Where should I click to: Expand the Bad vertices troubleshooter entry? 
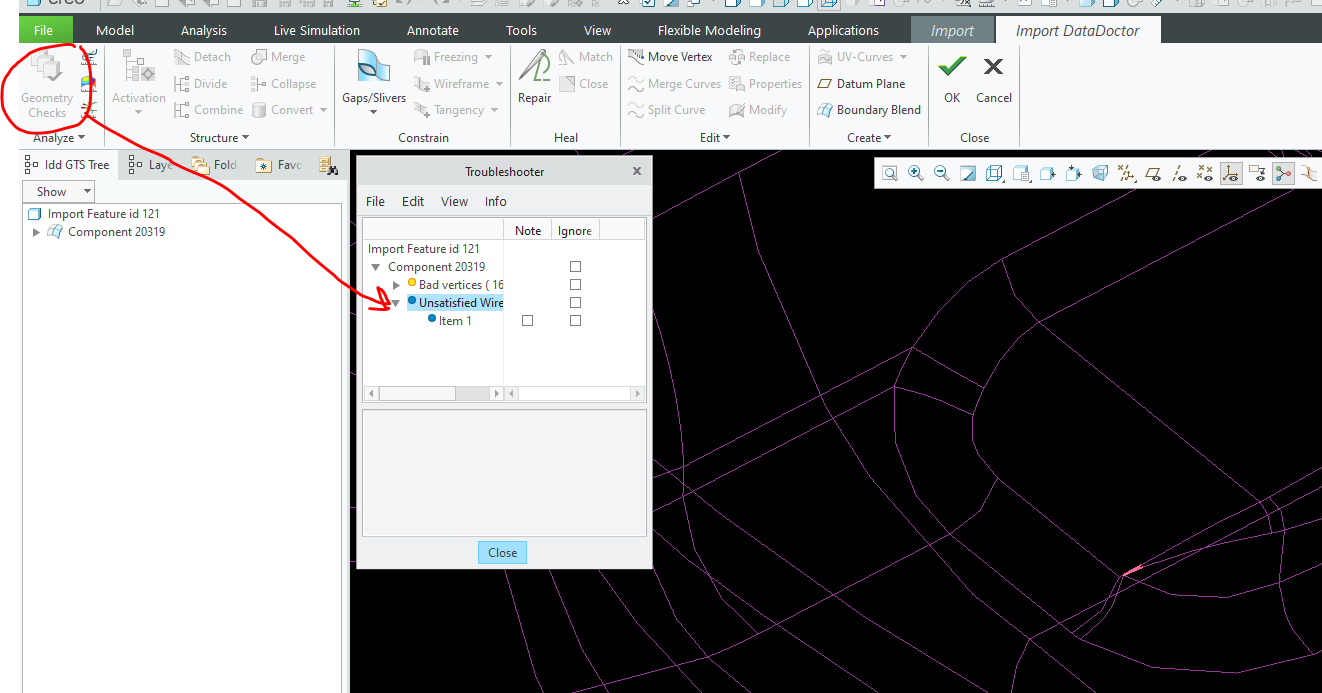[395, 284]
